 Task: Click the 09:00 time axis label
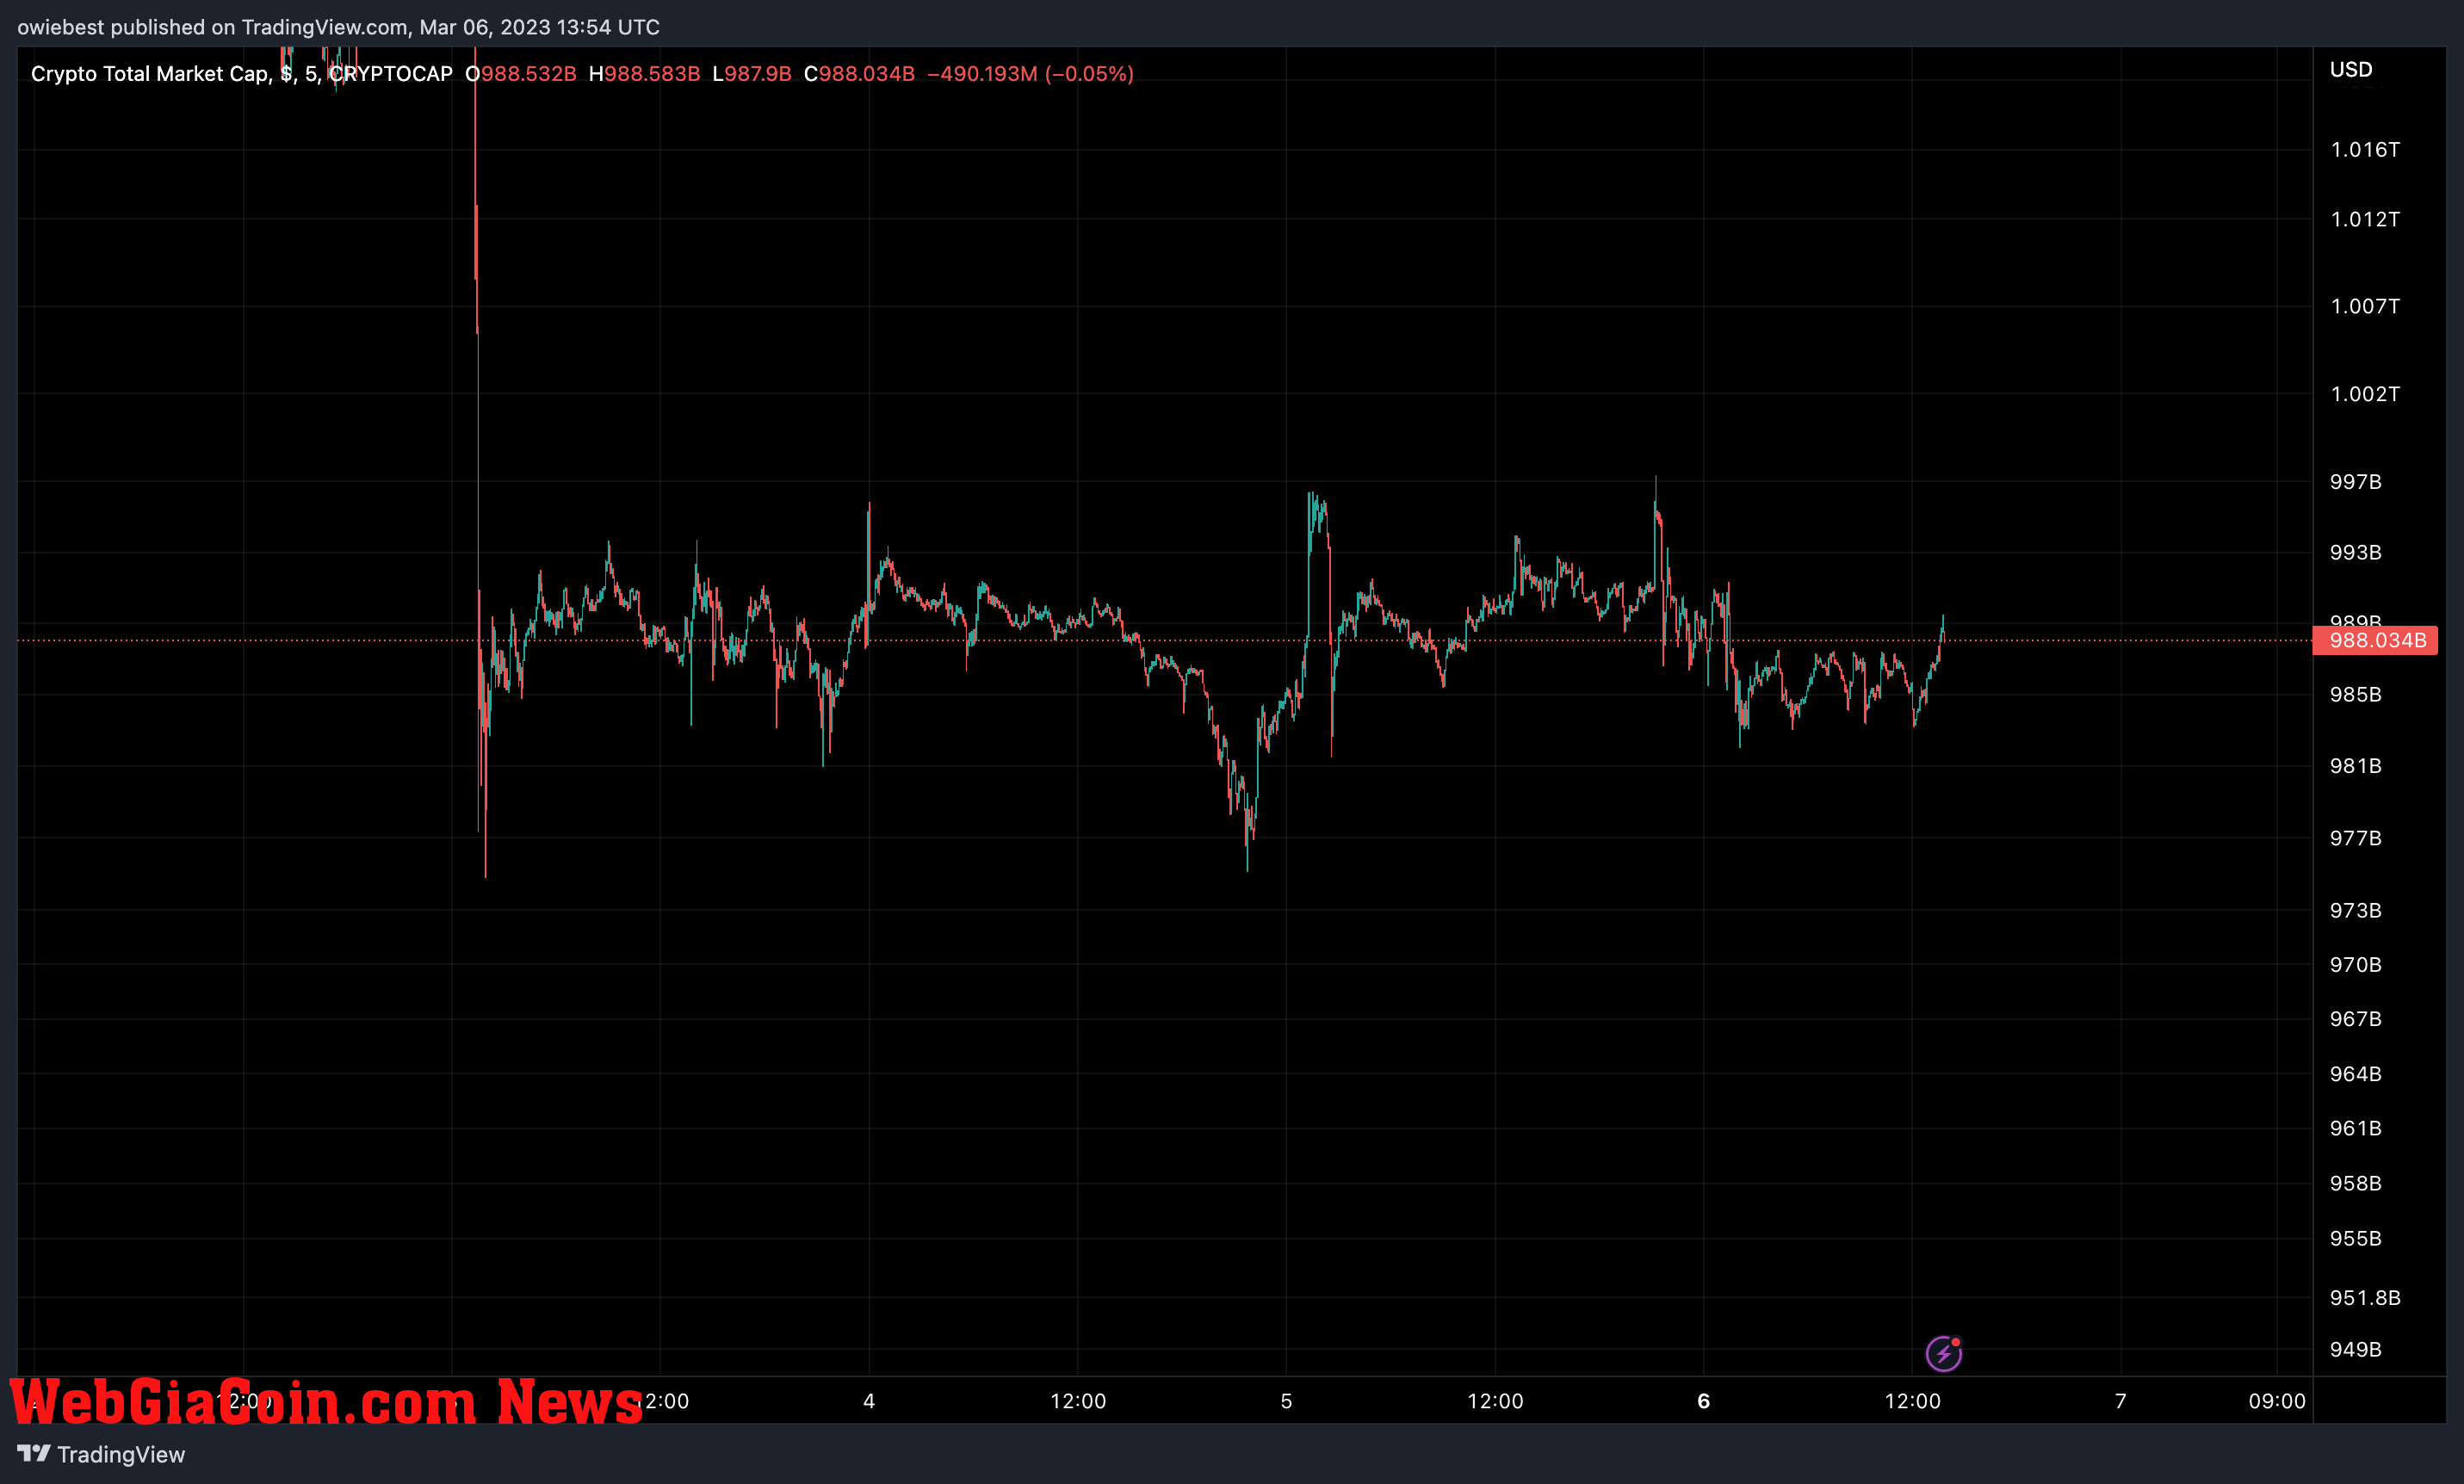2277,1401
